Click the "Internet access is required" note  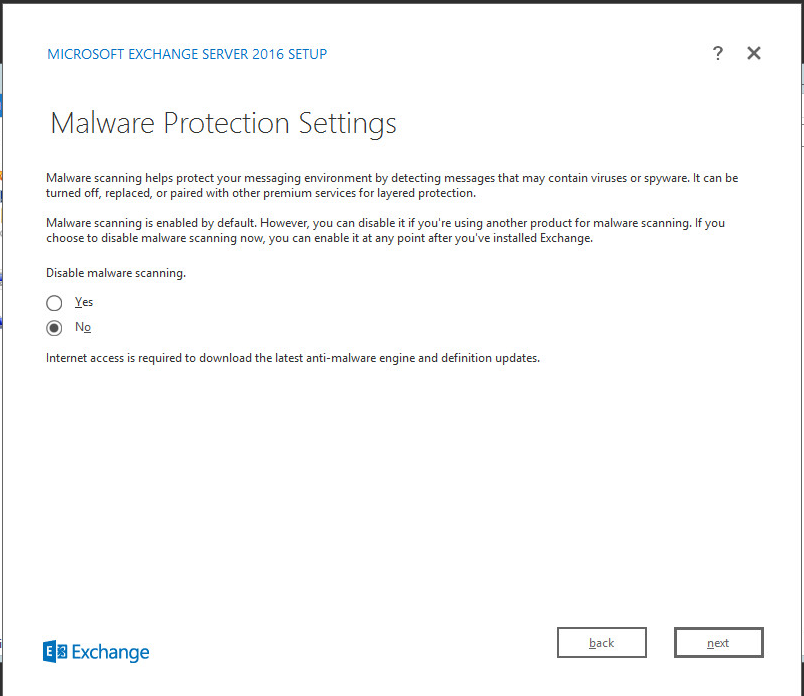point(293,358)
